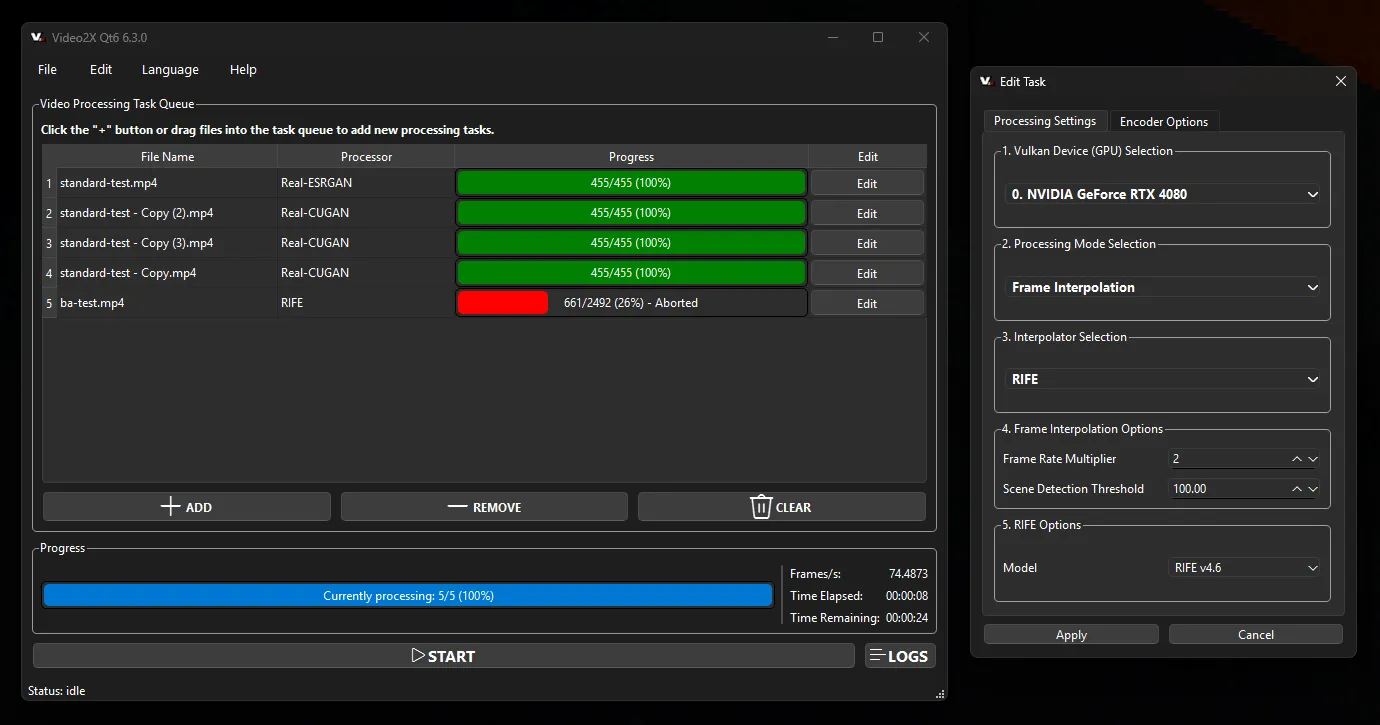
Task: Open LOGS with the list icon
Action: [900, 656]
